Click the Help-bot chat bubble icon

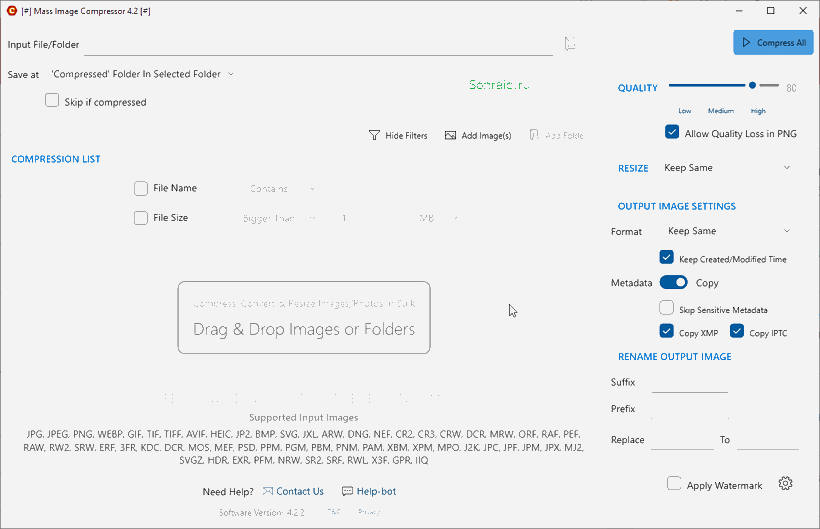coord(347,491)
